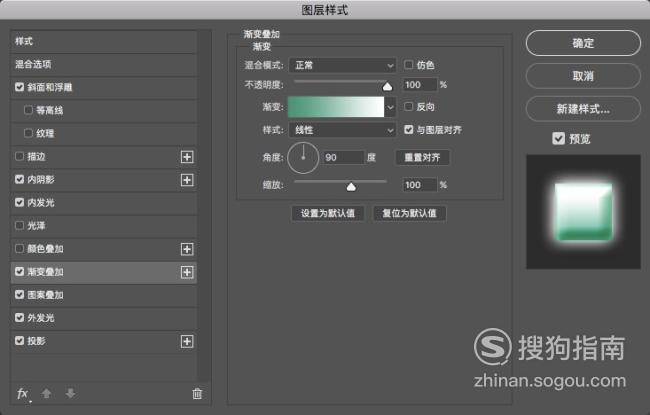Image resolution: width=650 pixels, height=415 pixels.
Task: Click the 不透明度 slider handle
Action: point(387,86)
